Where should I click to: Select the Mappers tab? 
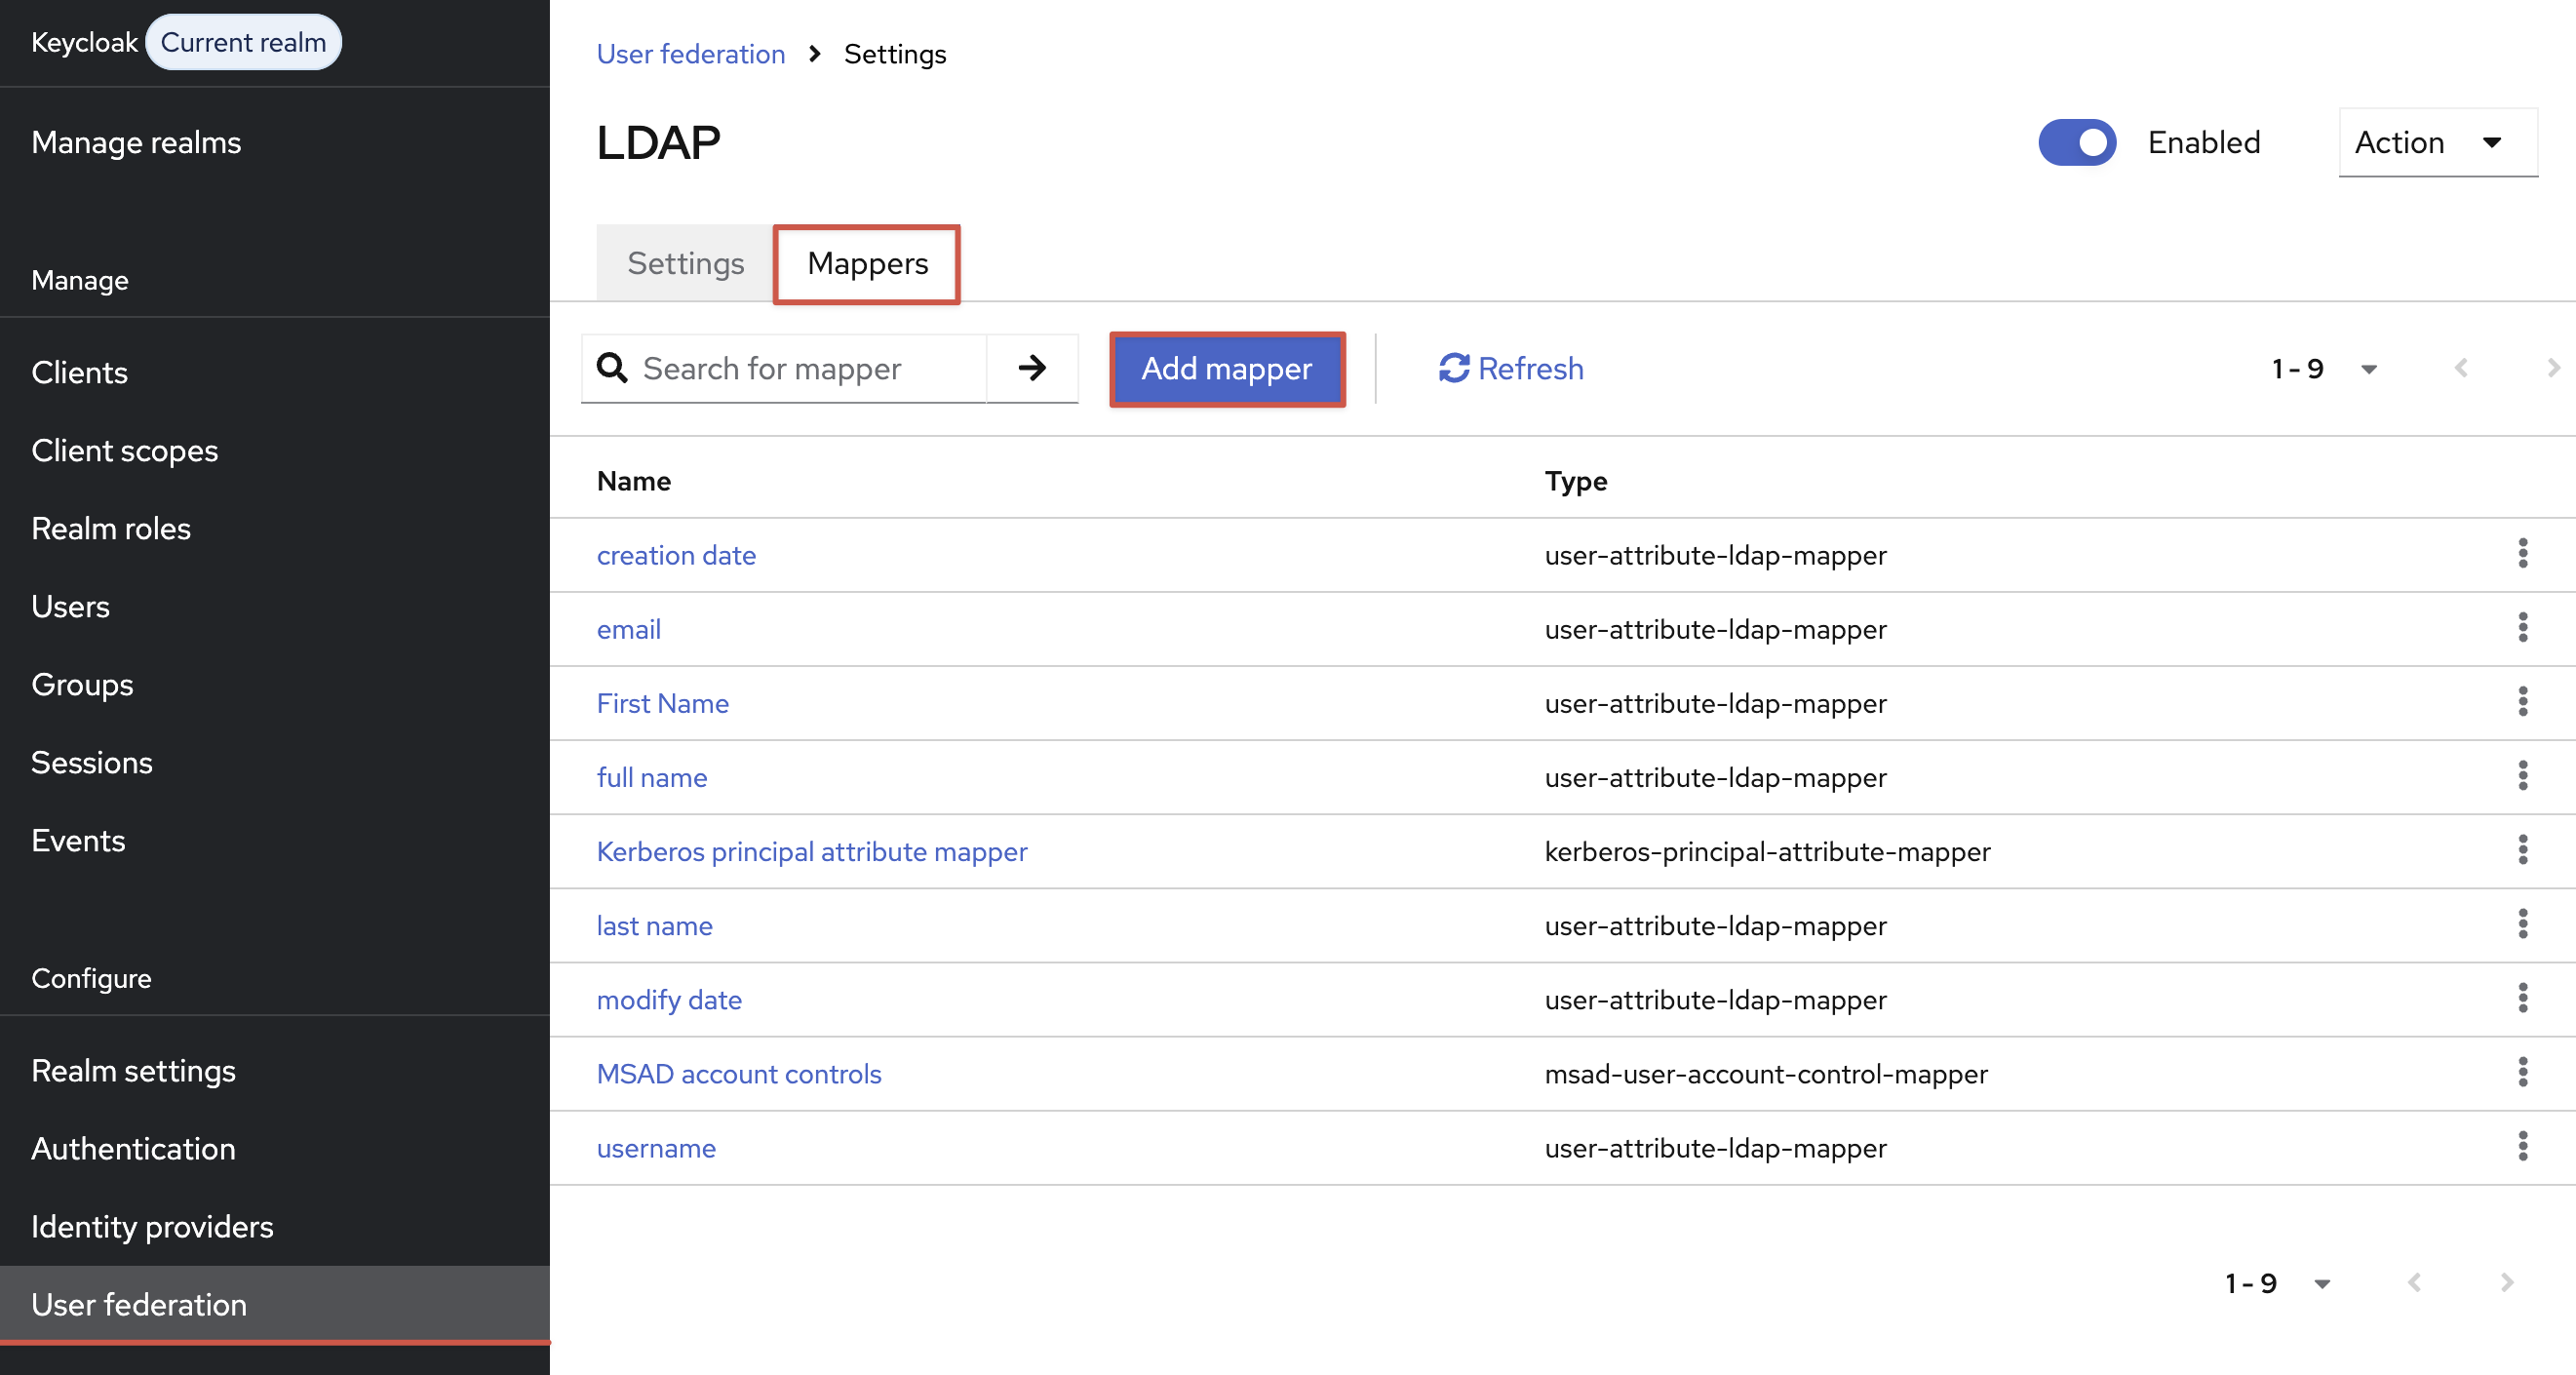pos(867,264)
